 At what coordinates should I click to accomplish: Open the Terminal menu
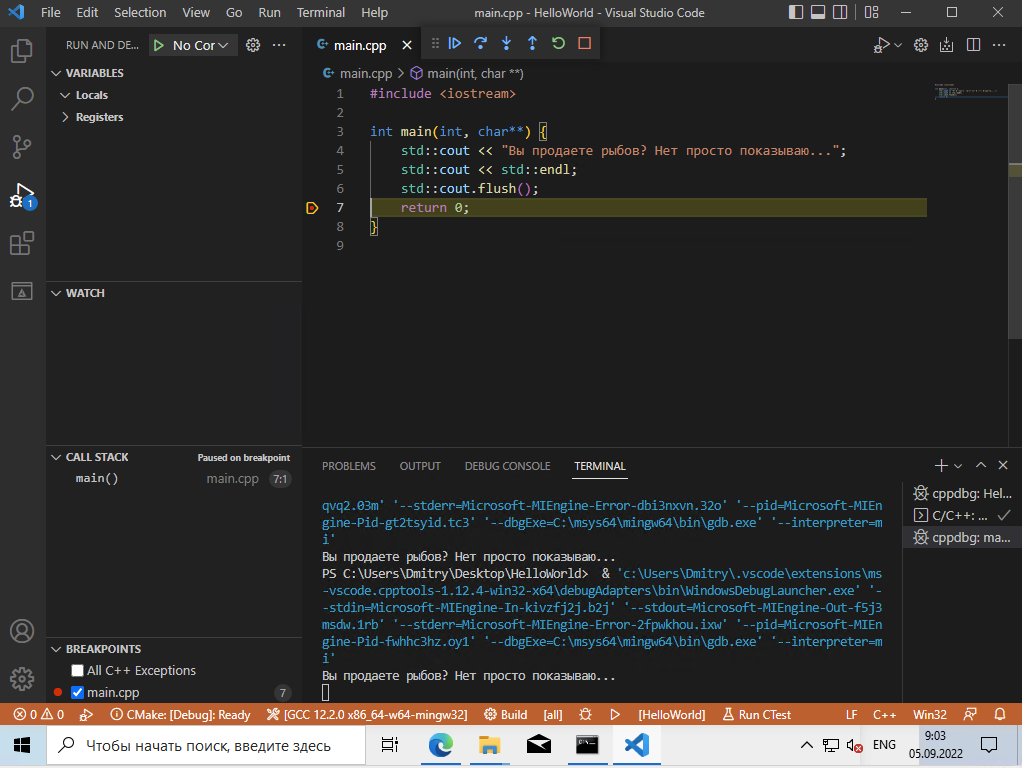(x=320, y=12)
